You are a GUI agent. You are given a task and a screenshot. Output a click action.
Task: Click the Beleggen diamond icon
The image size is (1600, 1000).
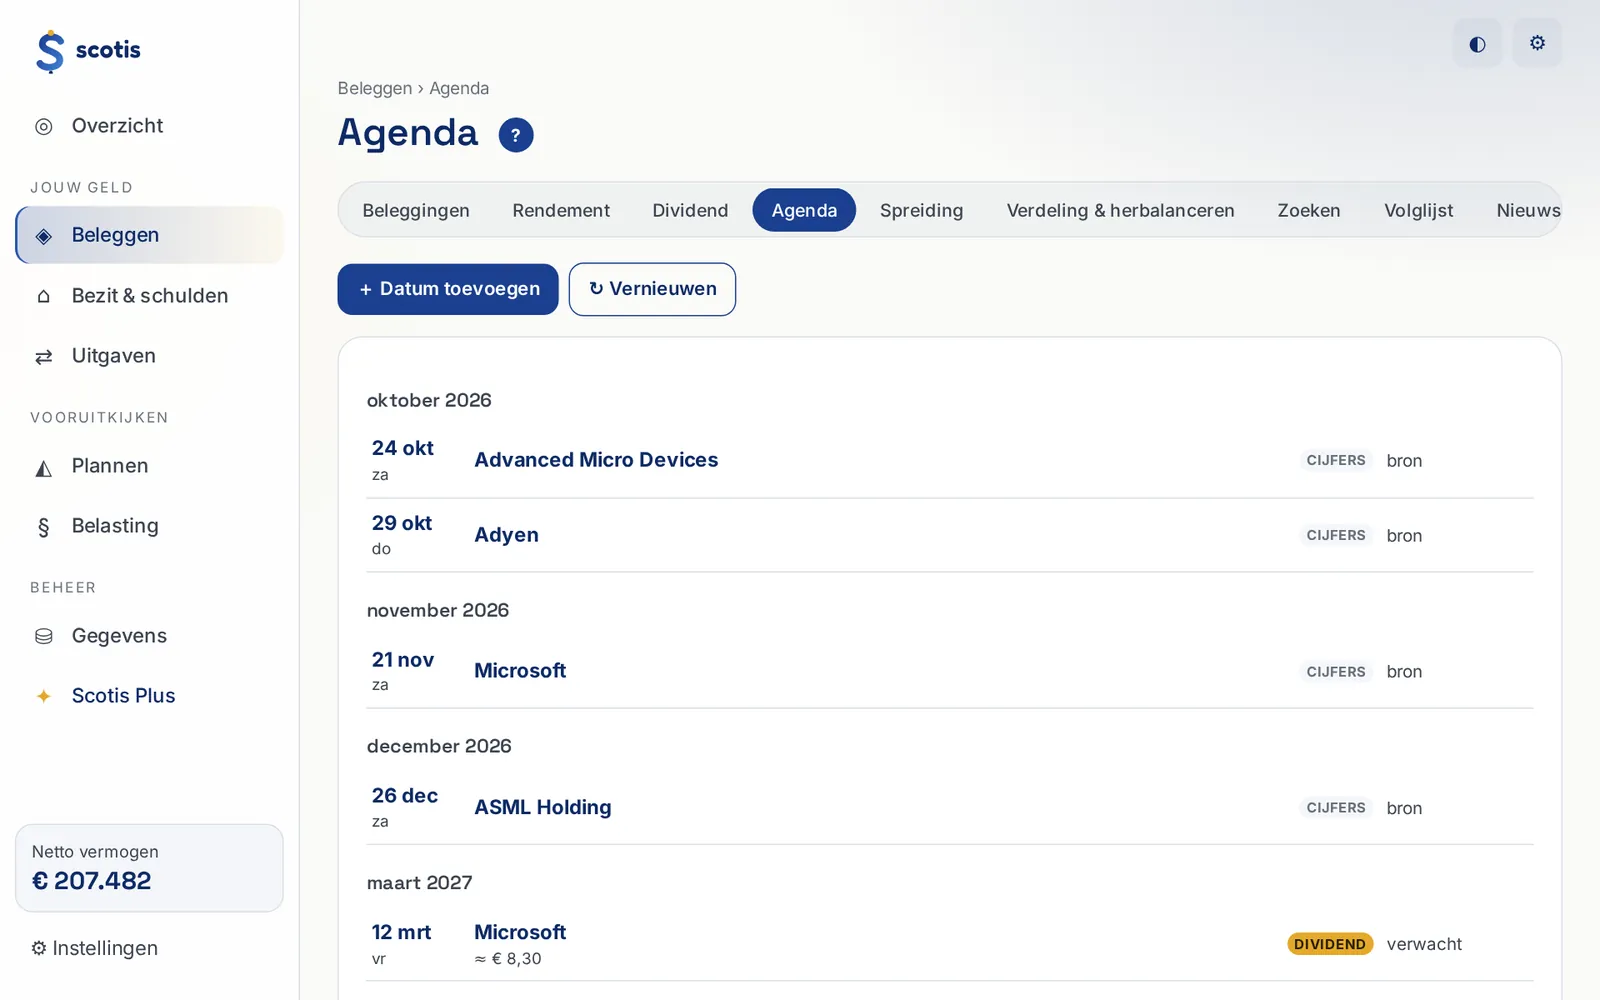coord(44,236)
